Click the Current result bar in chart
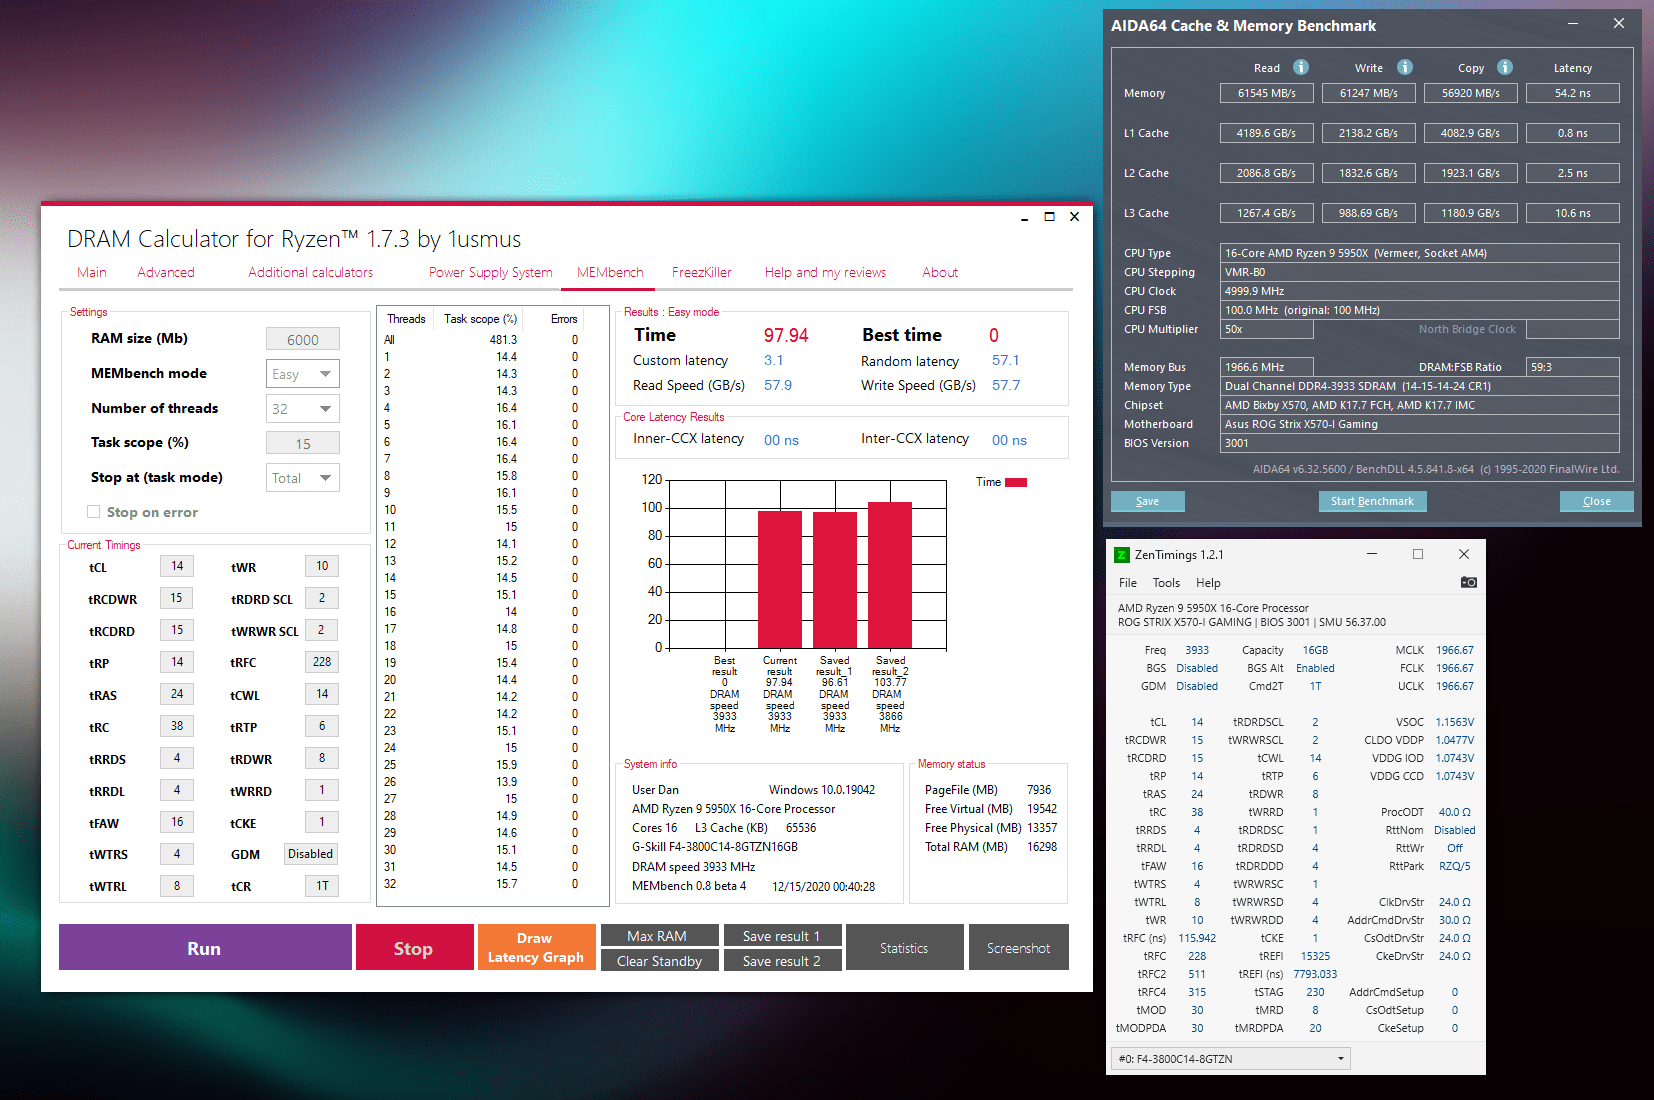 780,579
